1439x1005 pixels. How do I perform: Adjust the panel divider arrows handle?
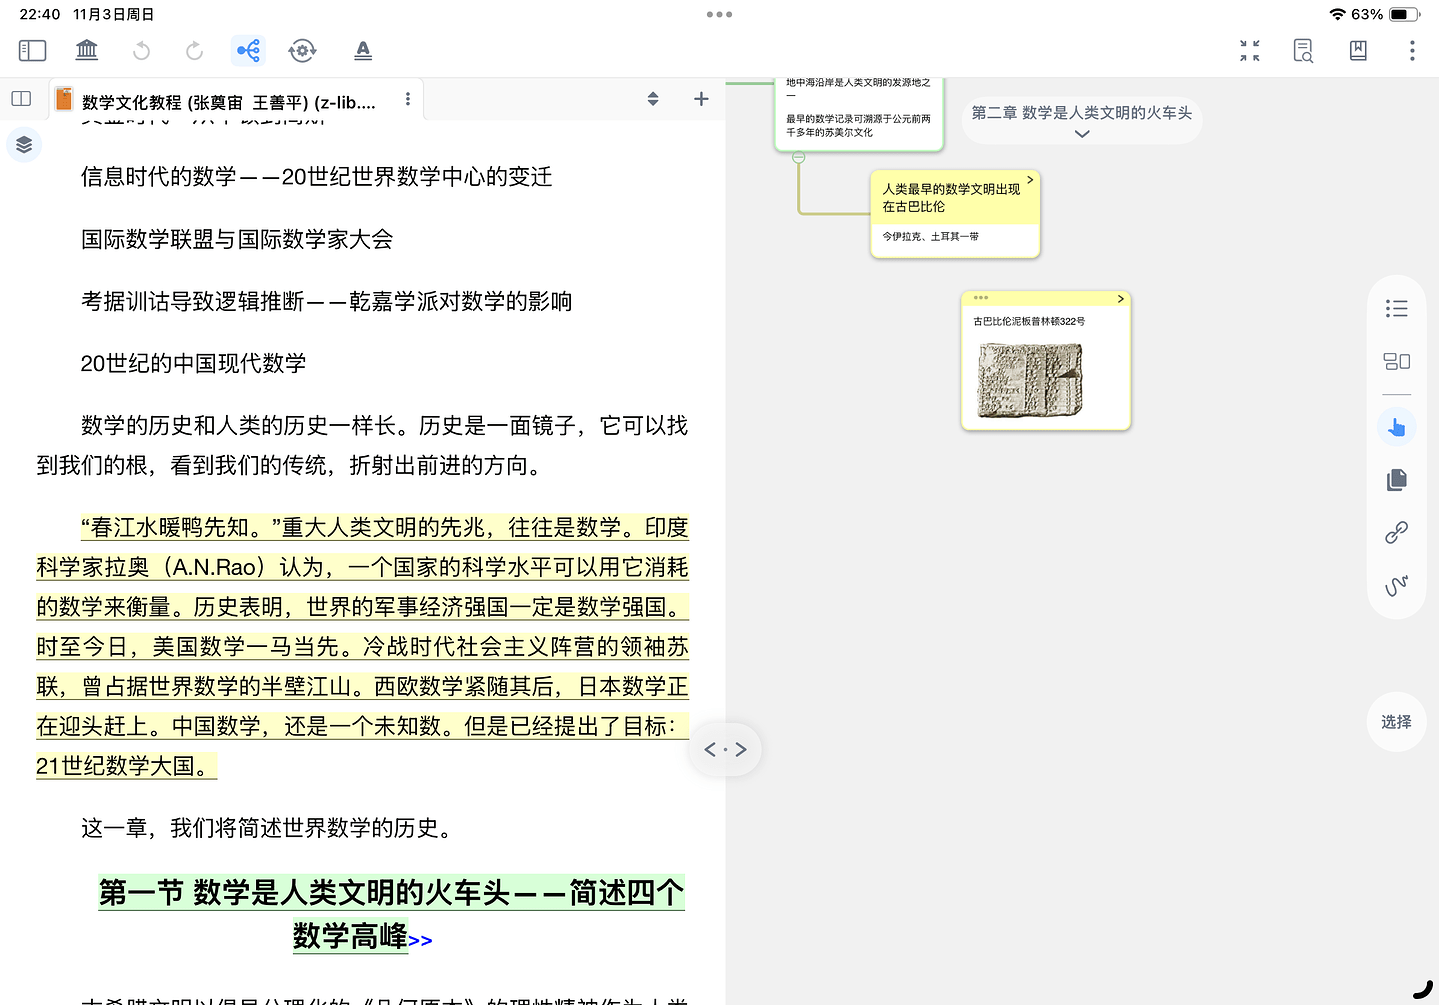click(725, 749)
